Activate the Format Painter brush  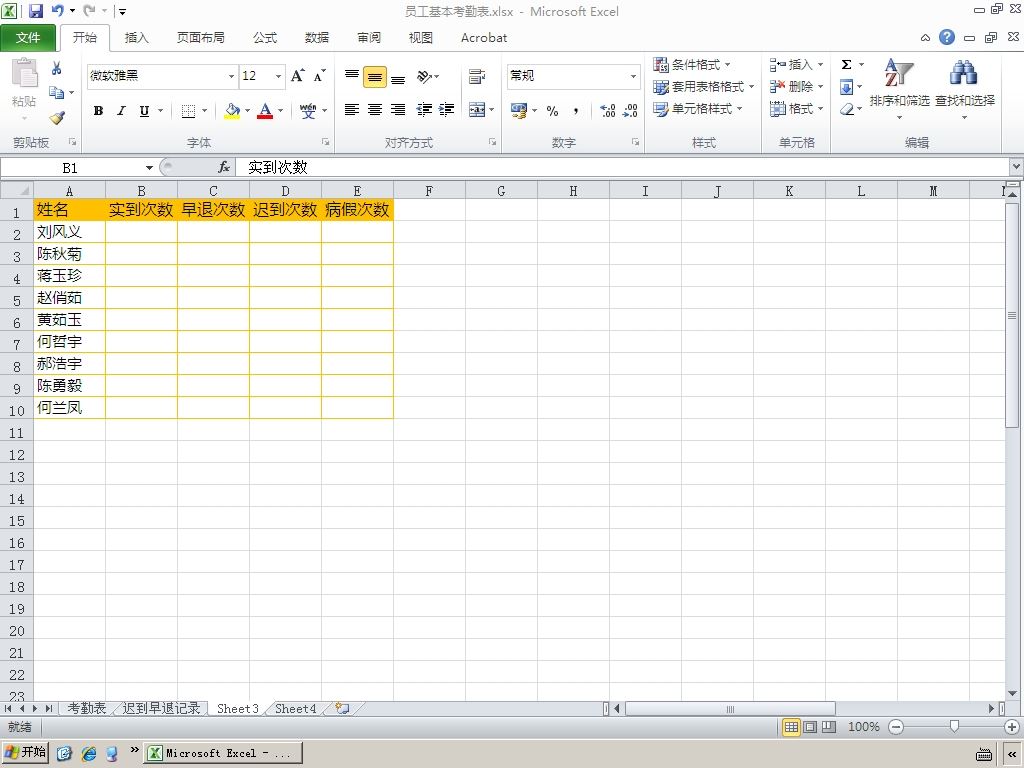(x=57, y=118)
